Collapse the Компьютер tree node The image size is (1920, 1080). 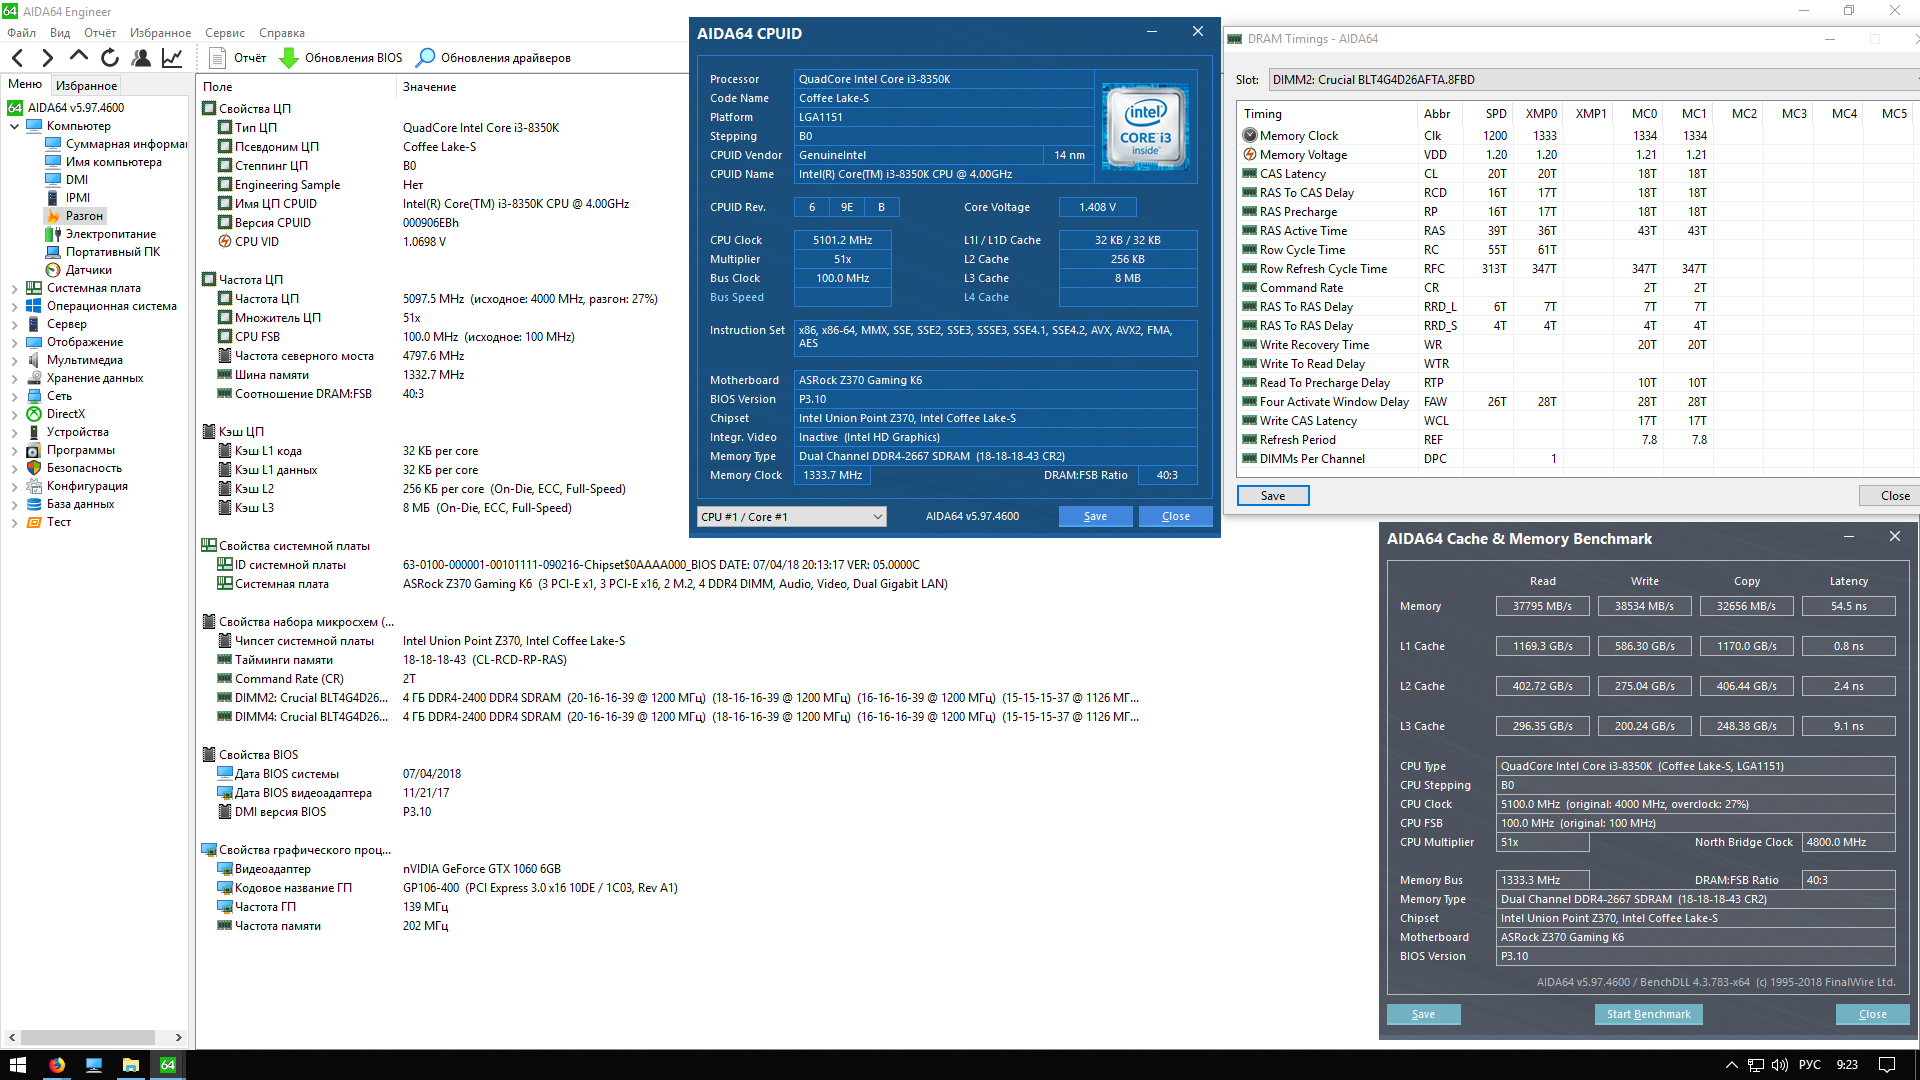(14, 126)
